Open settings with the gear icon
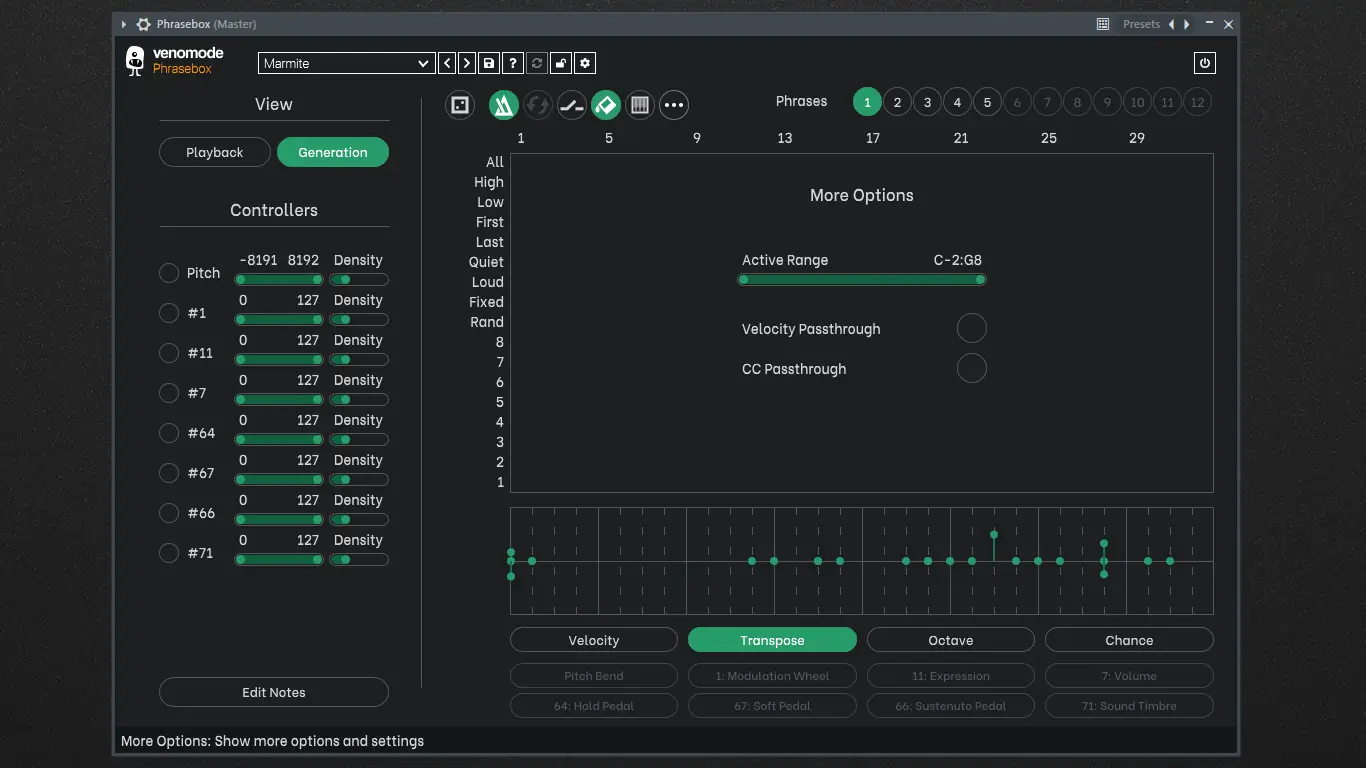1366x768 pixels. pyautogui.click(x=585, y=63)
